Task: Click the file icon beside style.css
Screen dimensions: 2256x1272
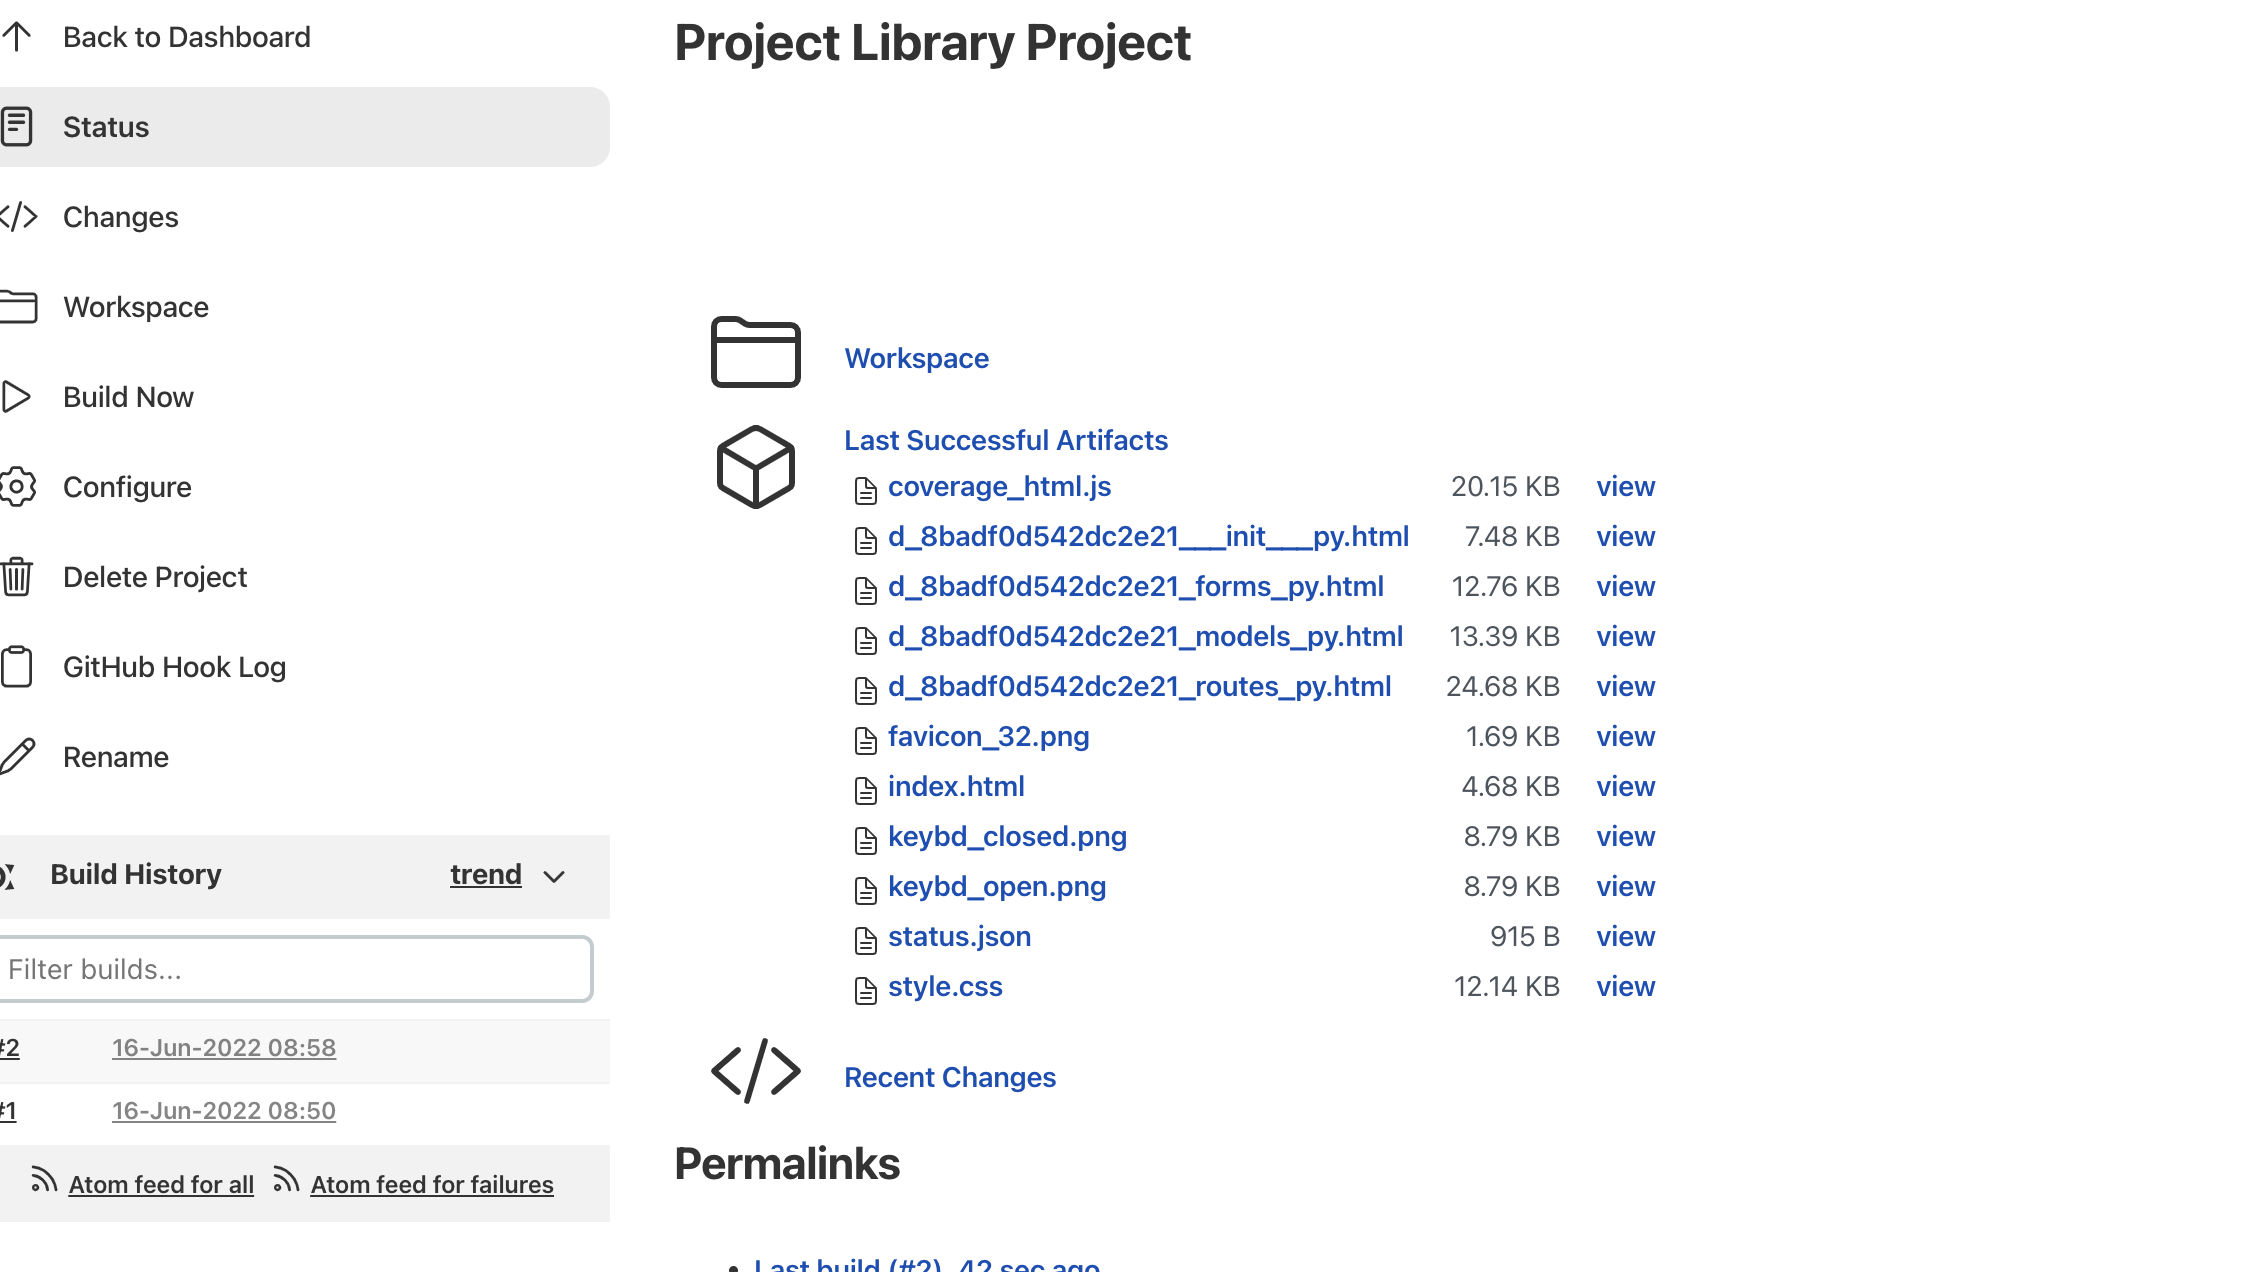Action: coord(866,990)
